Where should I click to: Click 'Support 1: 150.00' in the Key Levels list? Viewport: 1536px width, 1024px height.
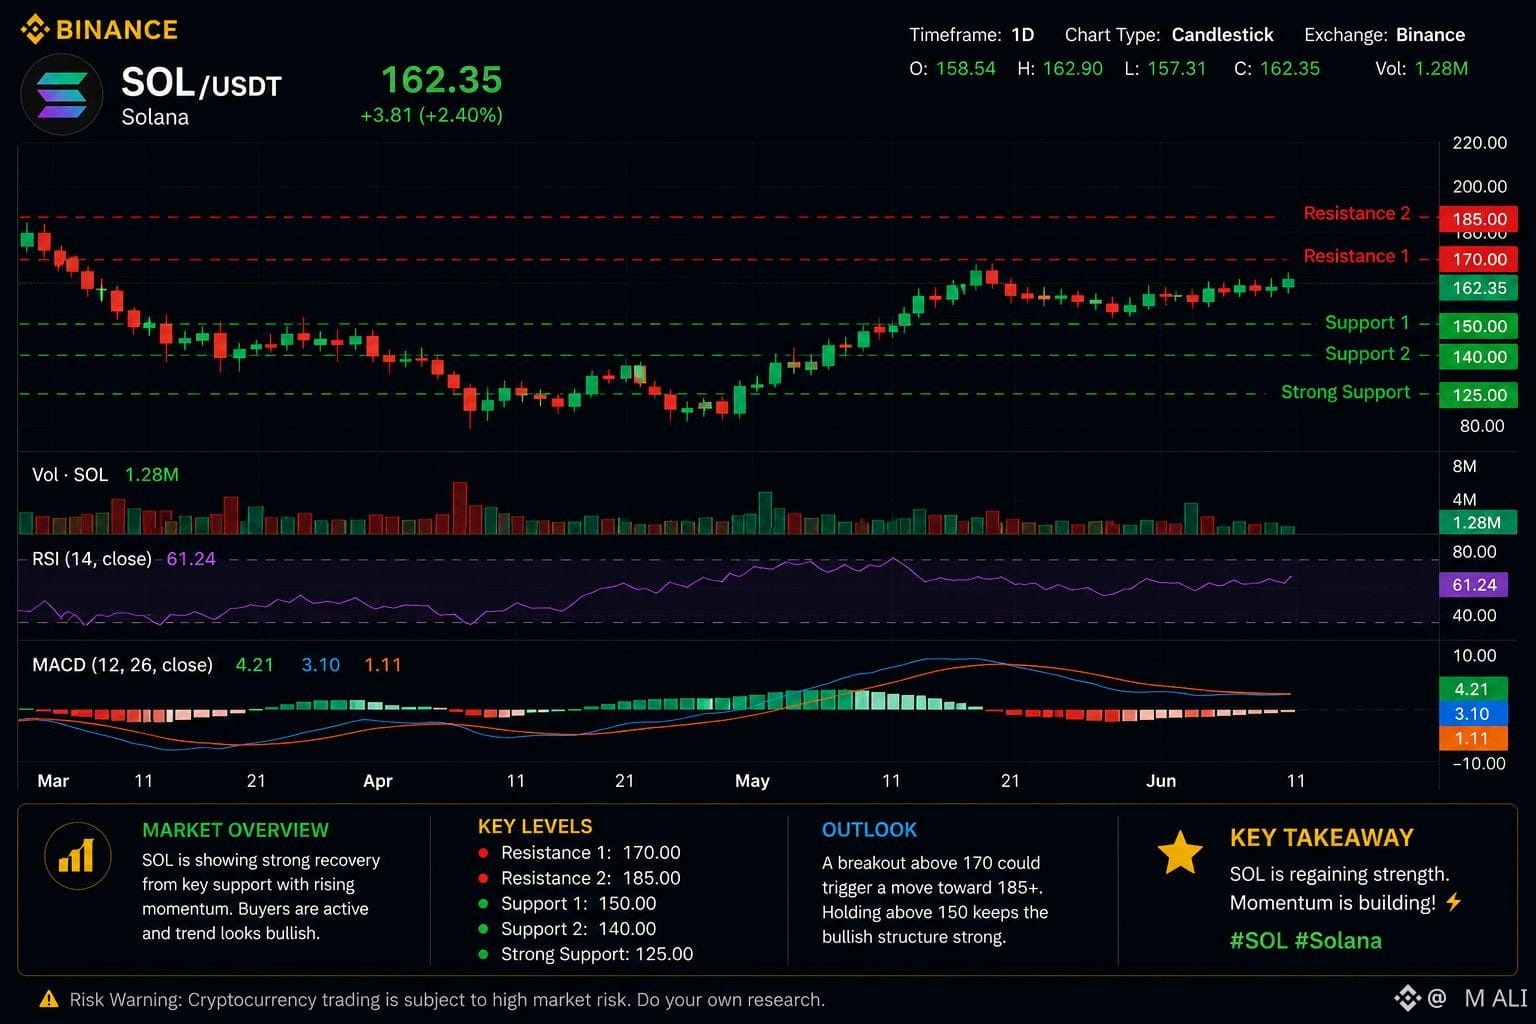pos(578,904)
